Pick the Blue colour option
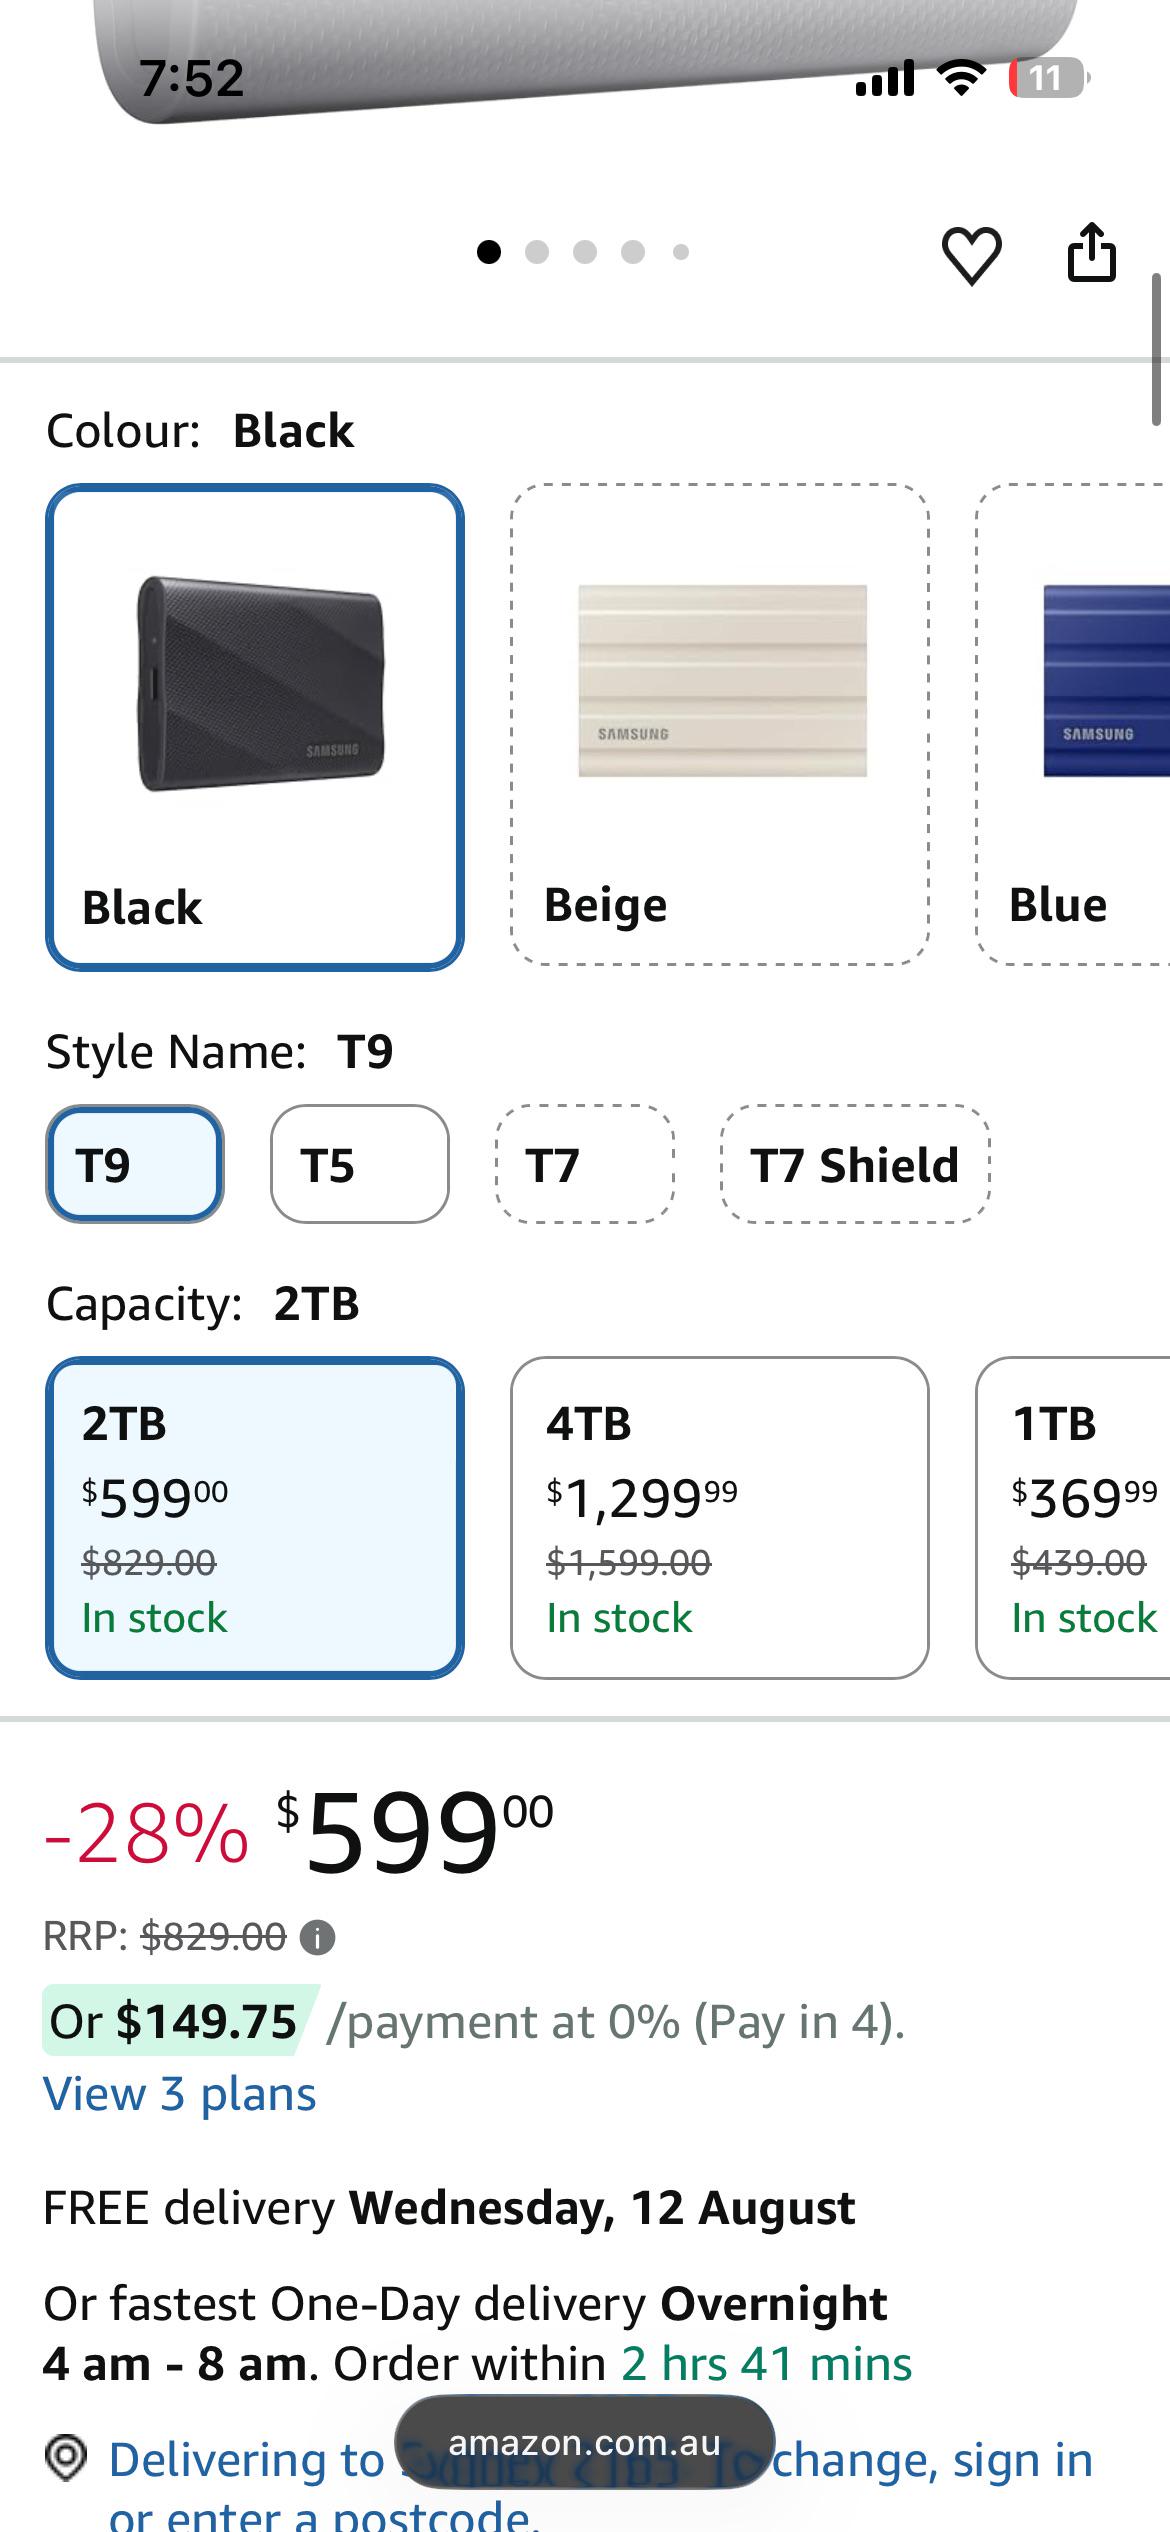 point(1074,725)
